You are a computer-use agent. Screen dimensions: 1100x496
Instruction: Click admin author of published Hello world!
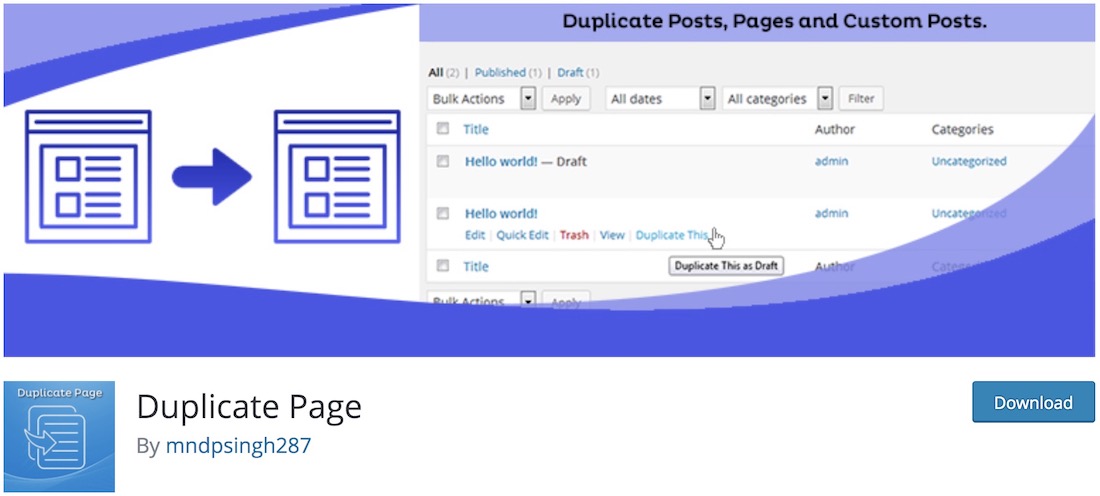[831, 213]
